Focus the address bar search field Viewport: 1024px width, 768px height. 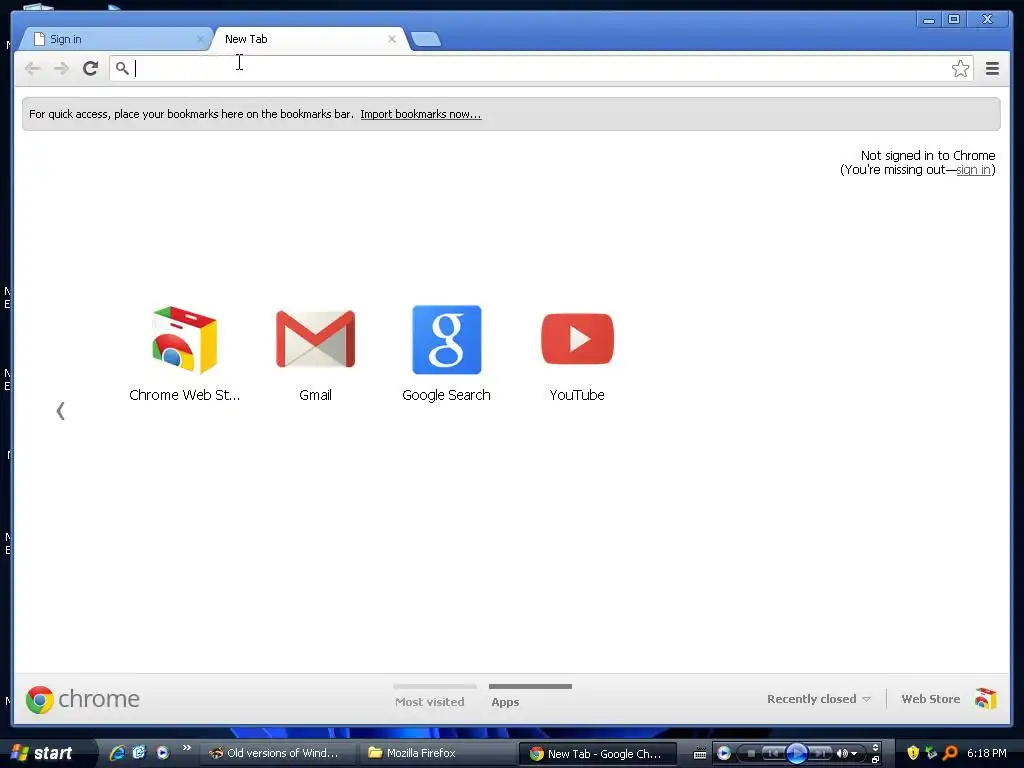click(x=541, y=68)
